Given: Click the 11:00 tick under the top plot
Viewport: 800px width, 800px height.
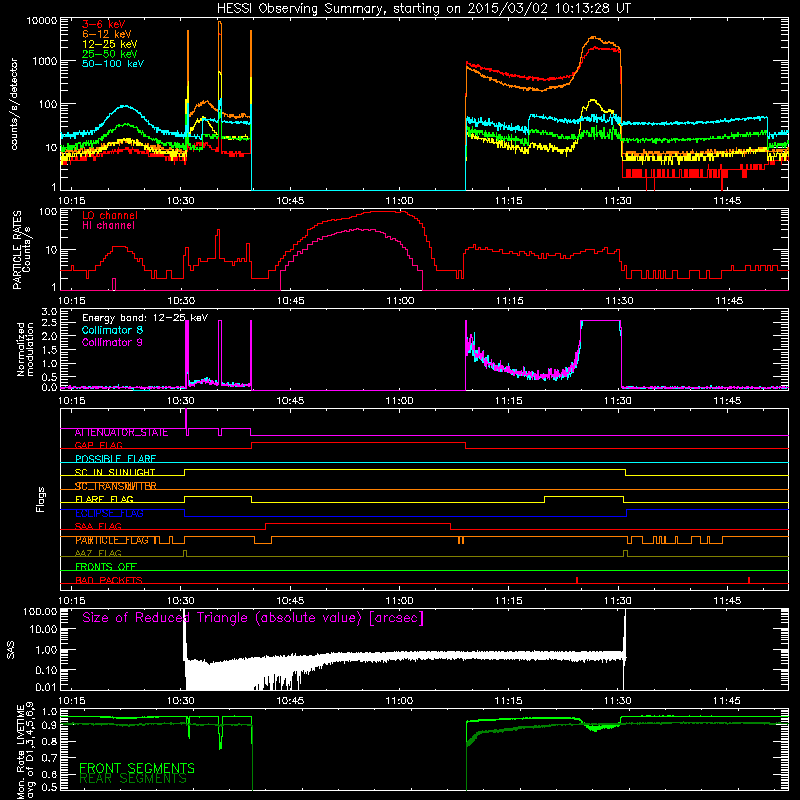Looking at the screenshot, I should point(399,201).
